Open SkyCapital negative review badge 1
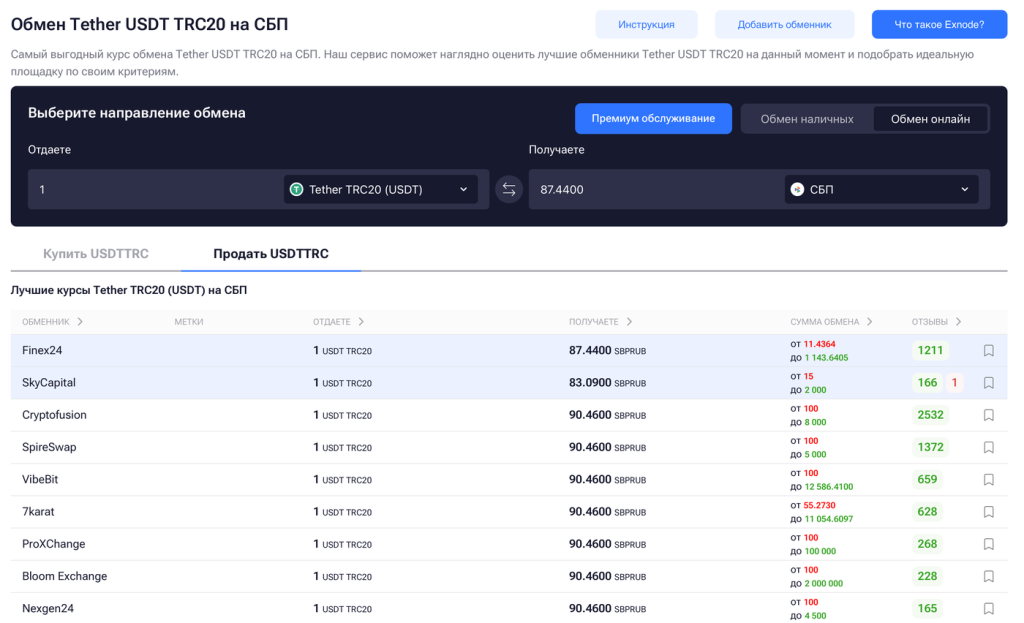The height and width of the screenshot is (623, 1024). tap(954, 383)
